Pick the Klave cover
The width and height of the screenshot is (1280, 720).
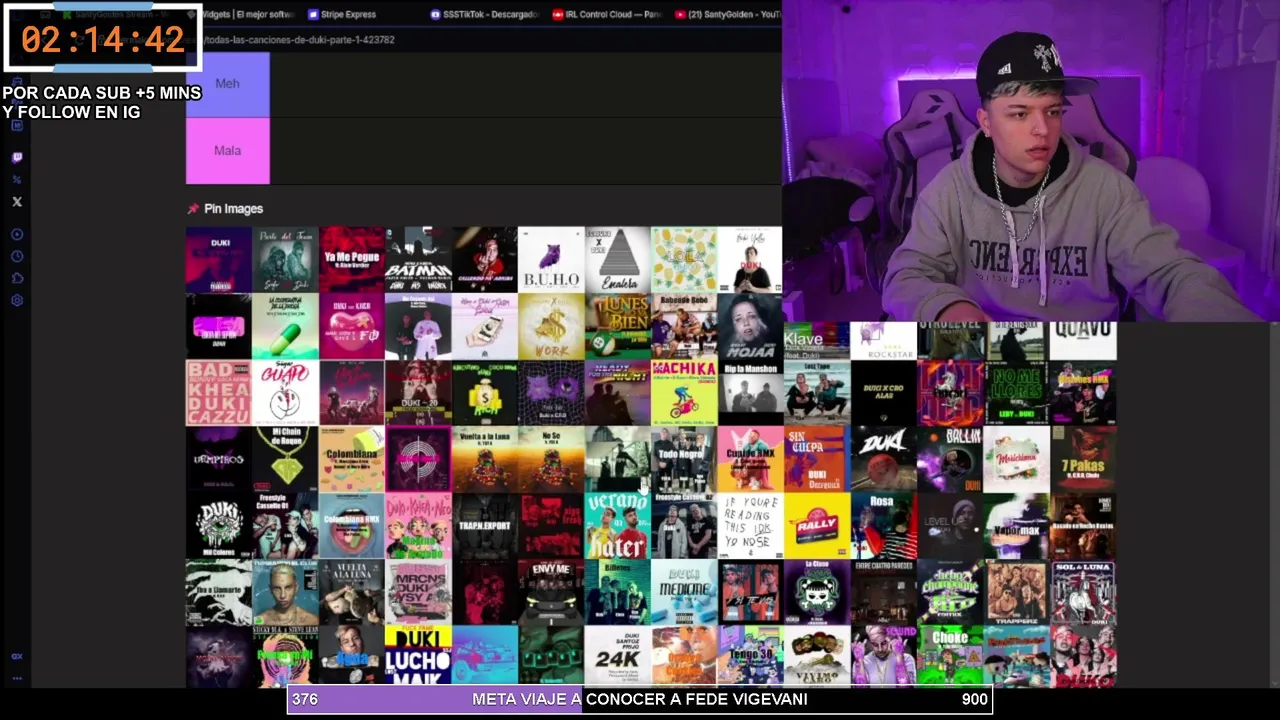(816, 341)
